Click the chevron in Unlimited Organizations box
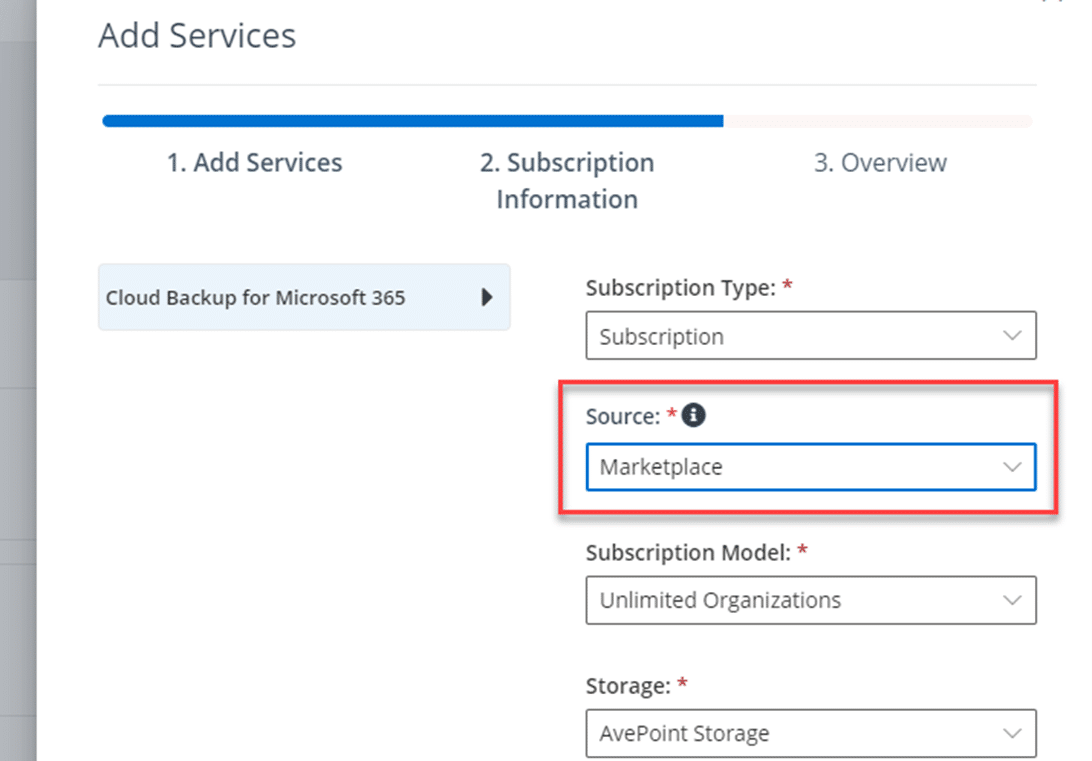 tap(1012, 601)
